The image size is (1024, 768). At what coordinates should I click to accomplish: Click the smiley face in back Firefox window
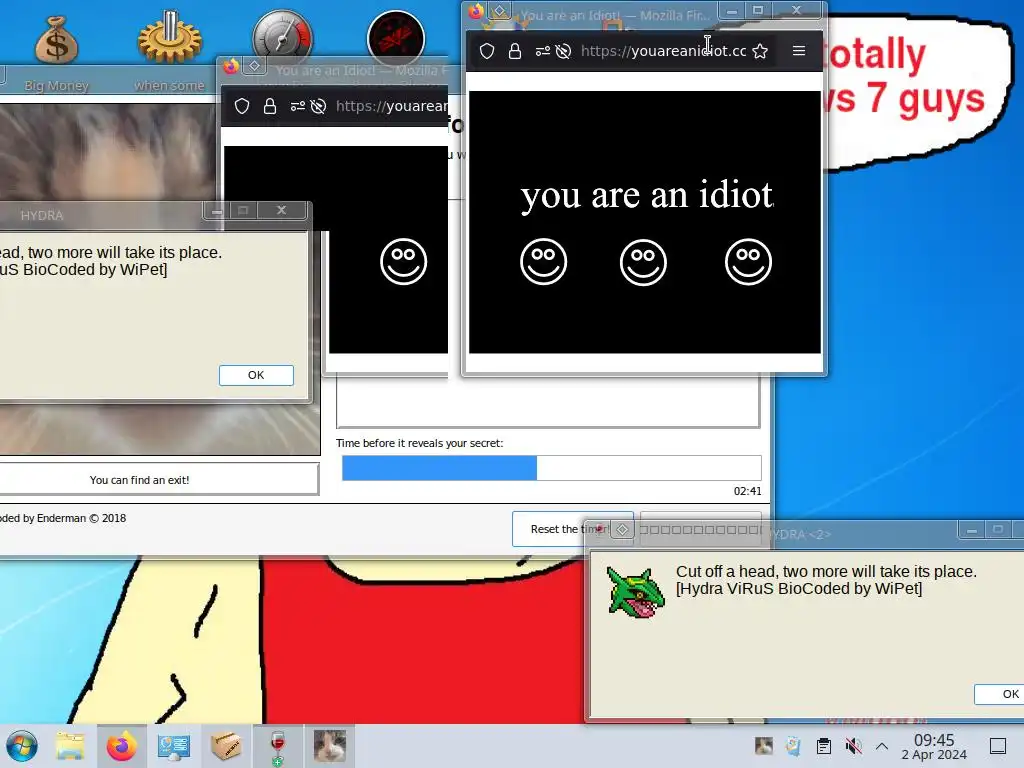[x=404, y=262]
